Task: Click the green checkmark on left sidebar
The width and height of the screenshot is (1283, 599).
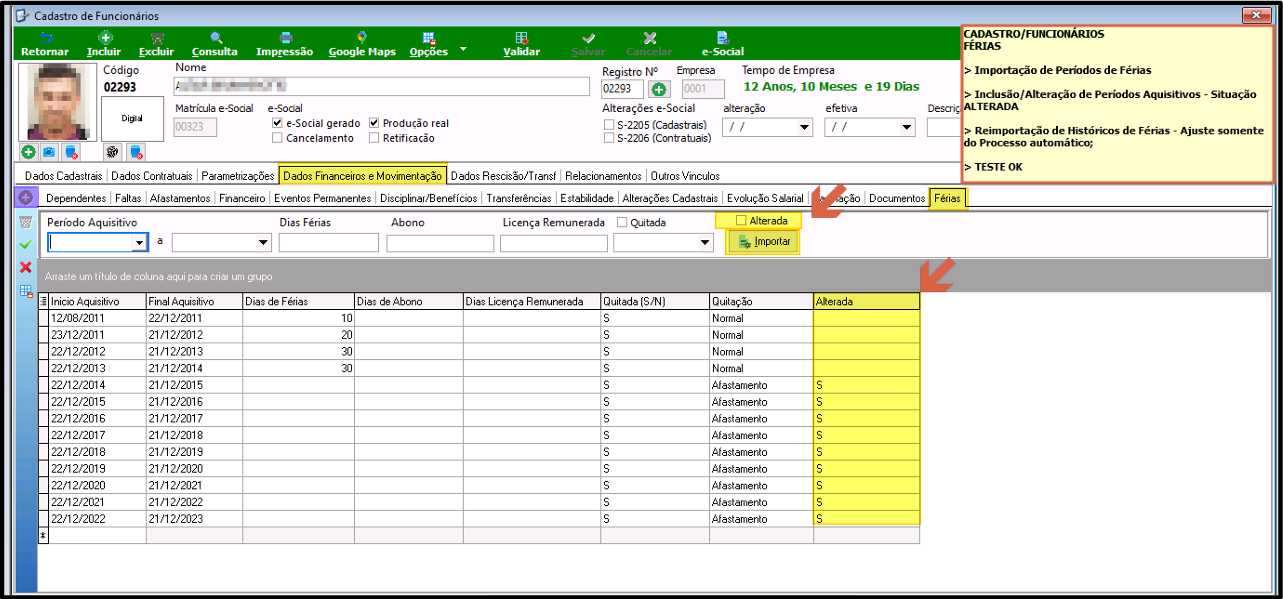Action: coord(26,245)
